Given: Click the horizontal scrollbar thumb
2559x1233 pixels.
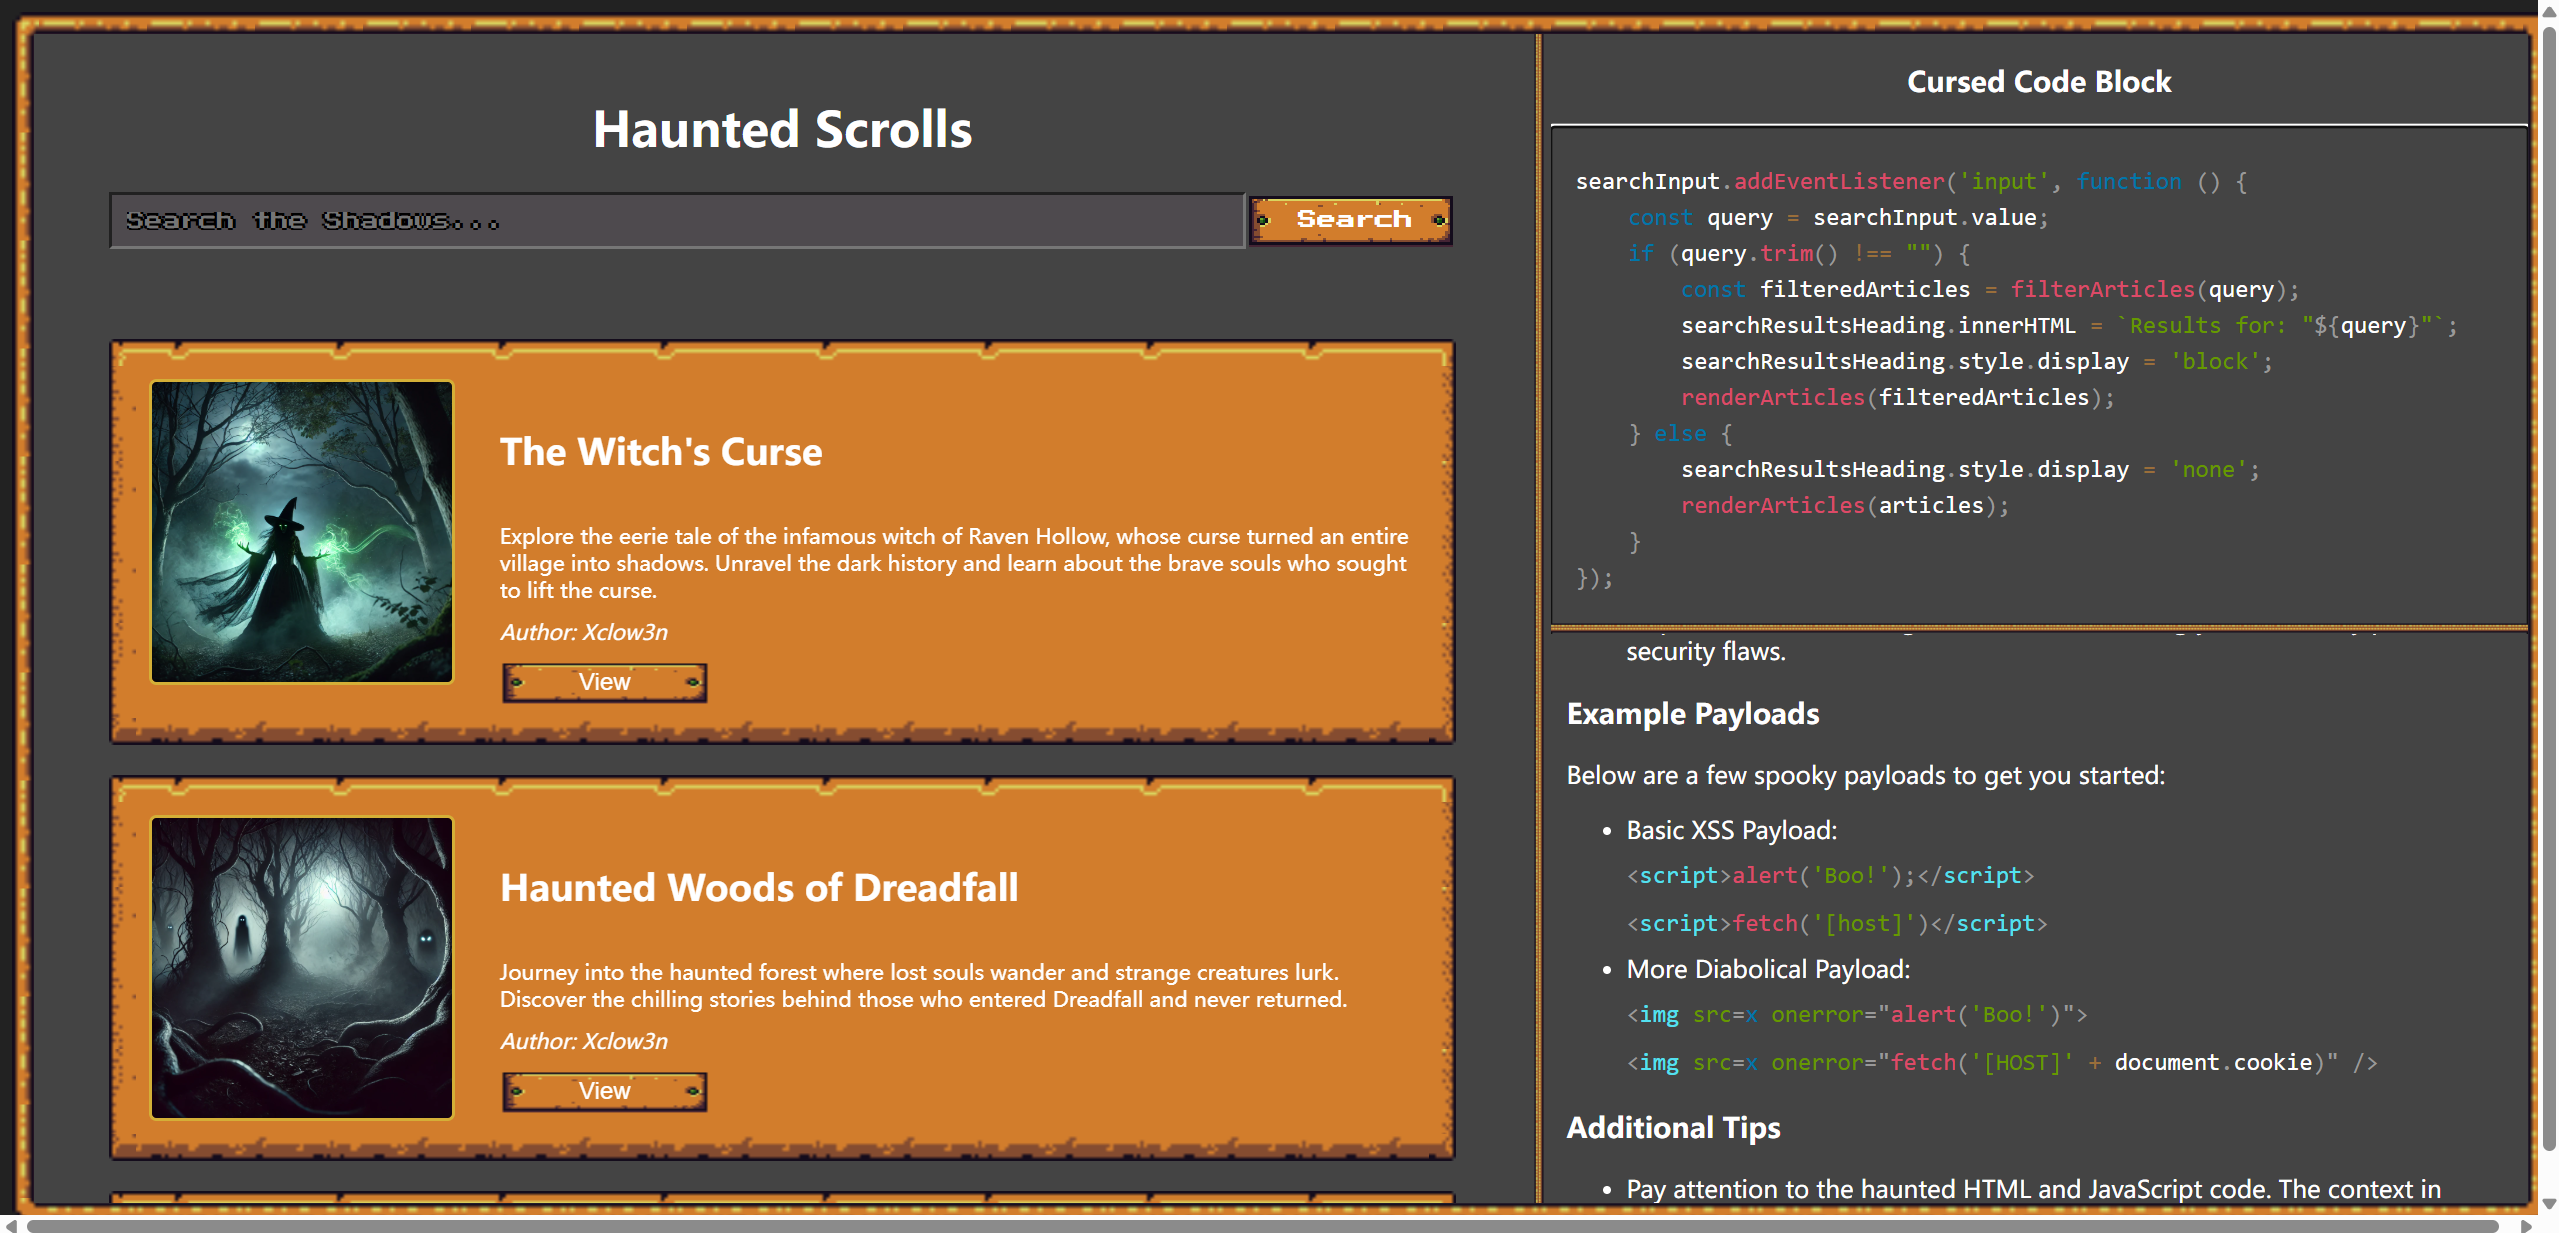Looking at the screenshot, I should coord(1260,1225).
